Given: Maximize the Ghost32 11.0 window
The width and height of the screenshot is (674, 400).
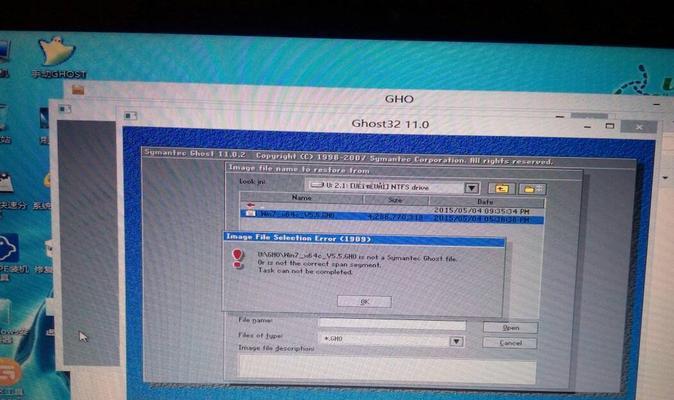Looking at the screenshot, I should tap(610, 126).
